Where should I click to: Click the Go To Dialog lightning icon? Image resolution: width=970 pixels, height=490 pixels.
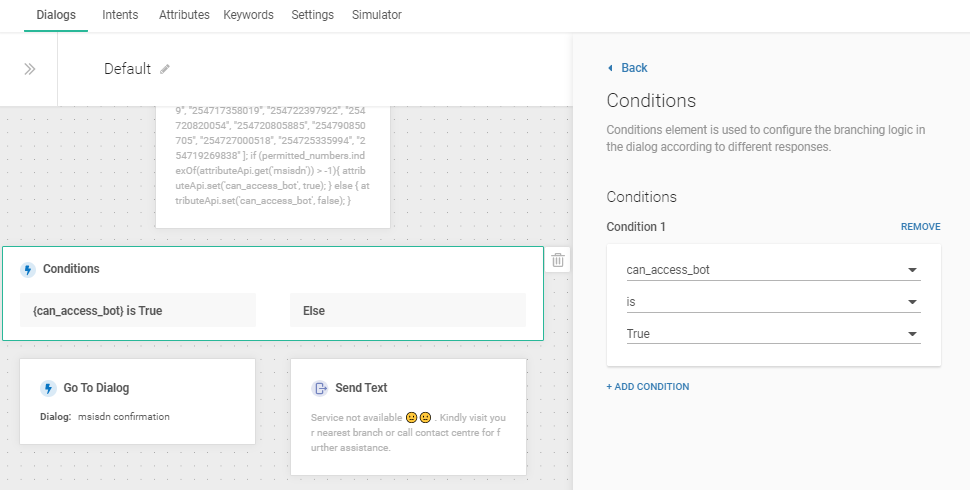coord(48,388)
